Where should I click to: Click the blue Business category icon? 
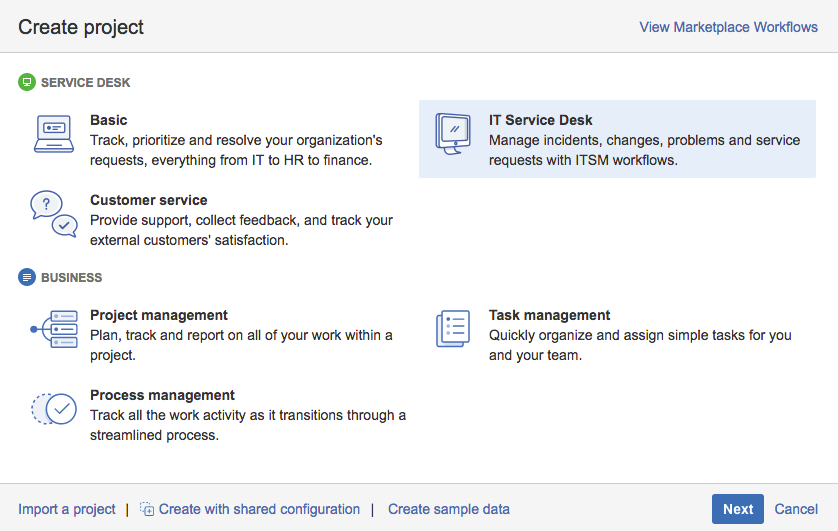27,277
